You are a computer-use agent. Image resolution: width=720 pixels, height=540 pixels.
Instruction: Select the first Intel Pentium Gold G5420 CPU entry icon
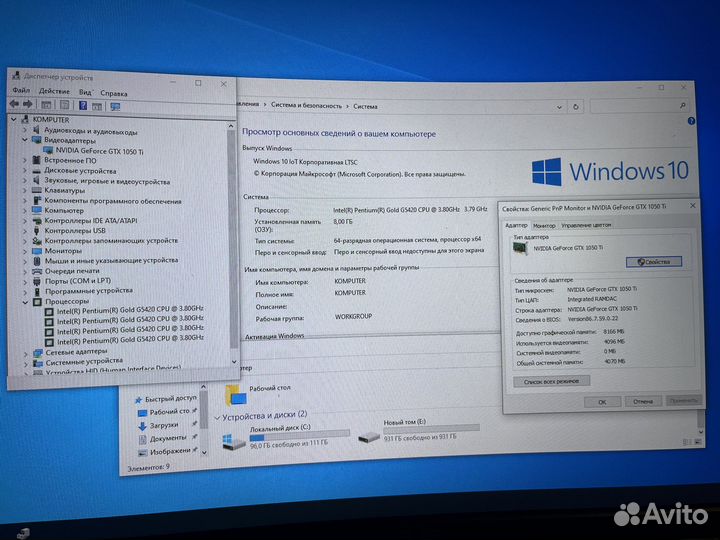tap(49, 311)
